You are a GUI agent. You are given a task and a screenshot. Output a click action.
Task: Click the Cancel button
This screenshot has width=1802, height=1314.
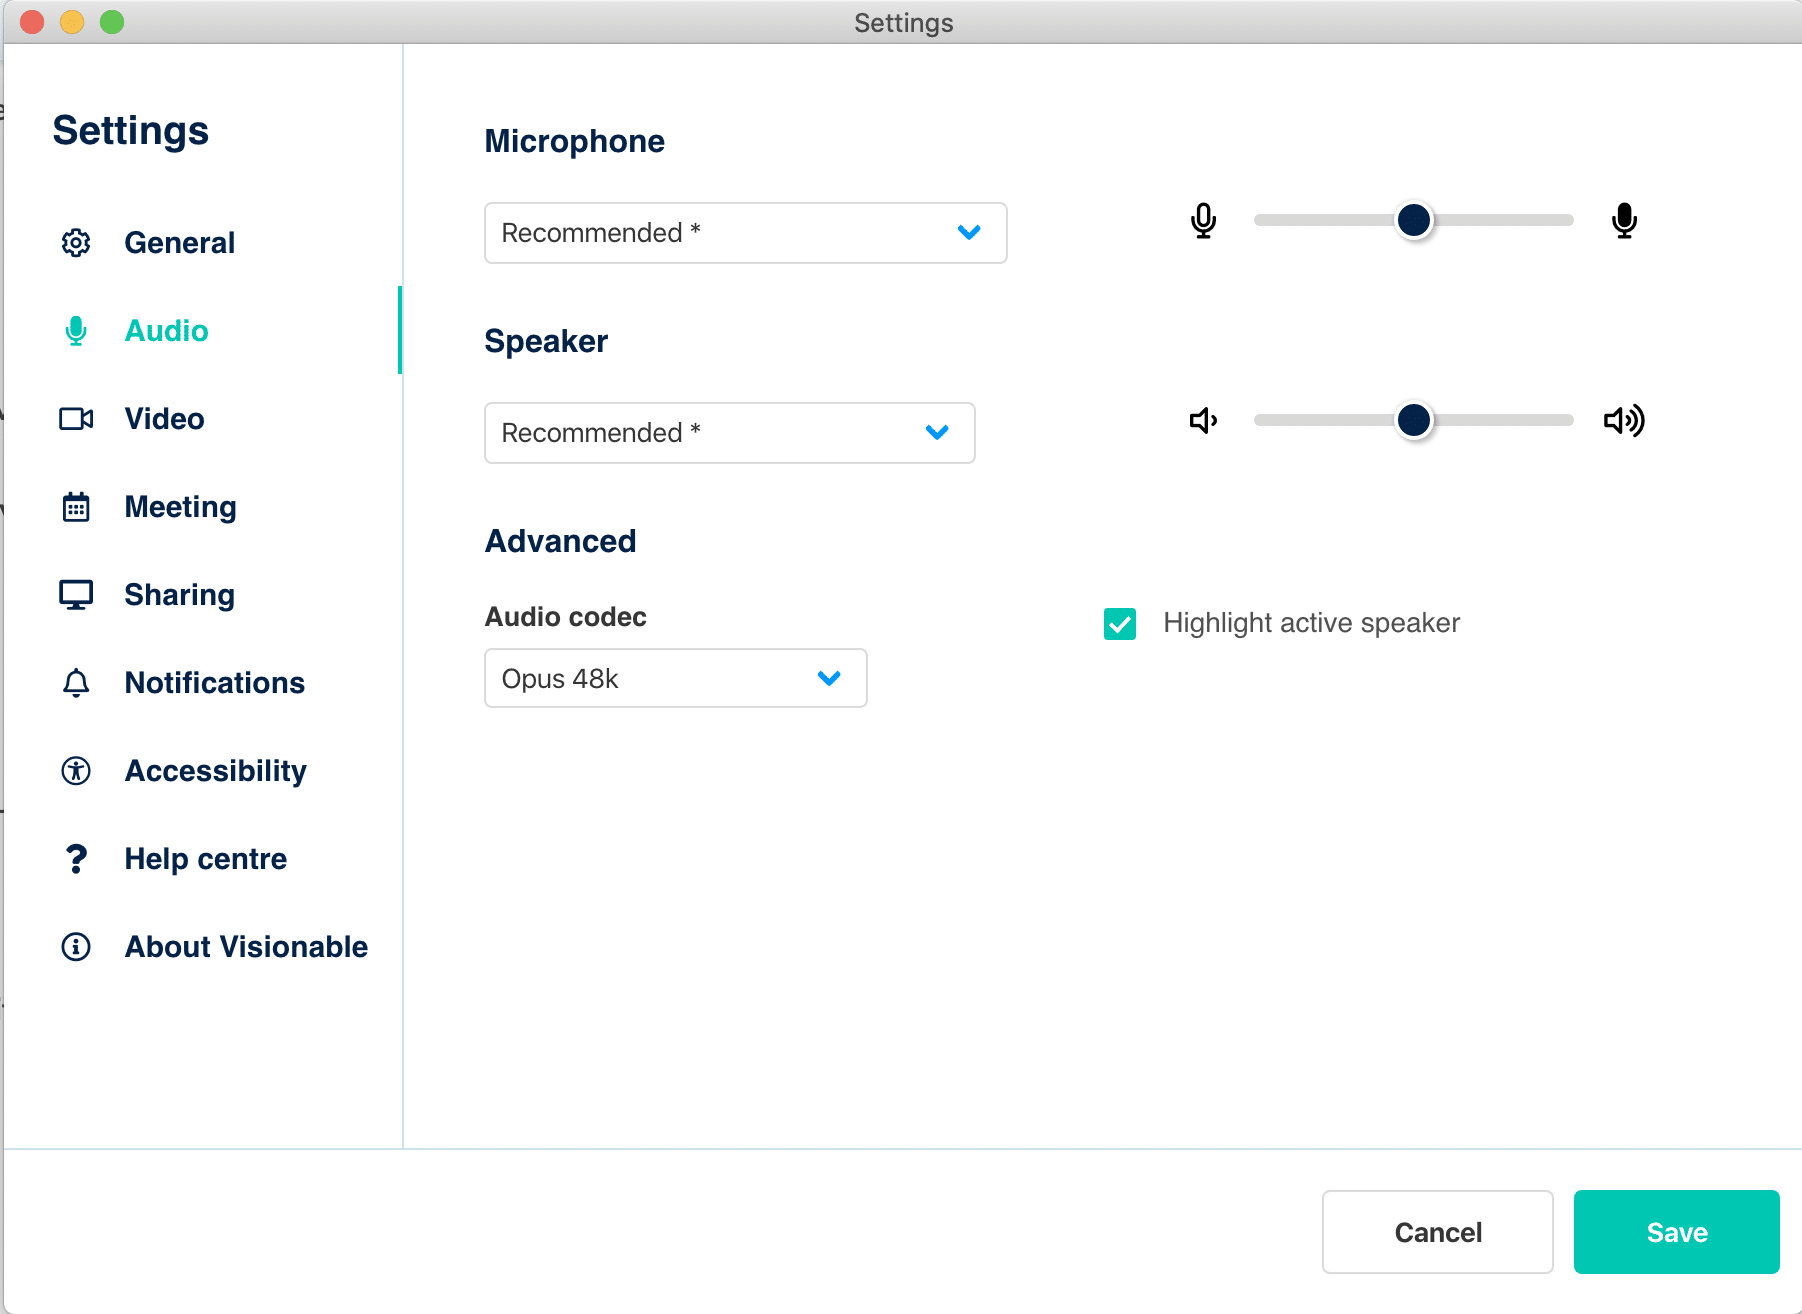pyautogui.click(x=1437, y=1232)
